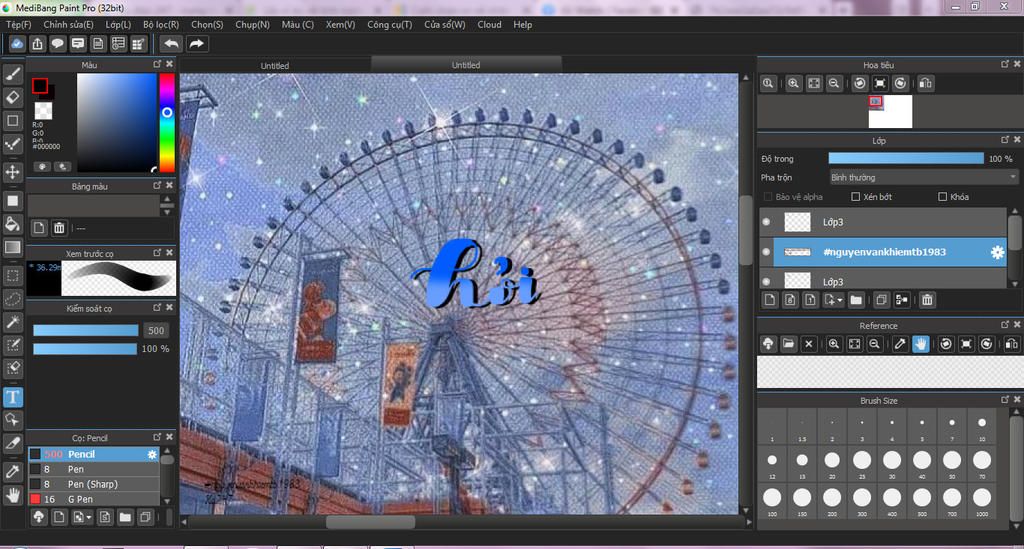The image size is (1024, 549).
Task: Delete color from the palette panel
Action: 59,228
